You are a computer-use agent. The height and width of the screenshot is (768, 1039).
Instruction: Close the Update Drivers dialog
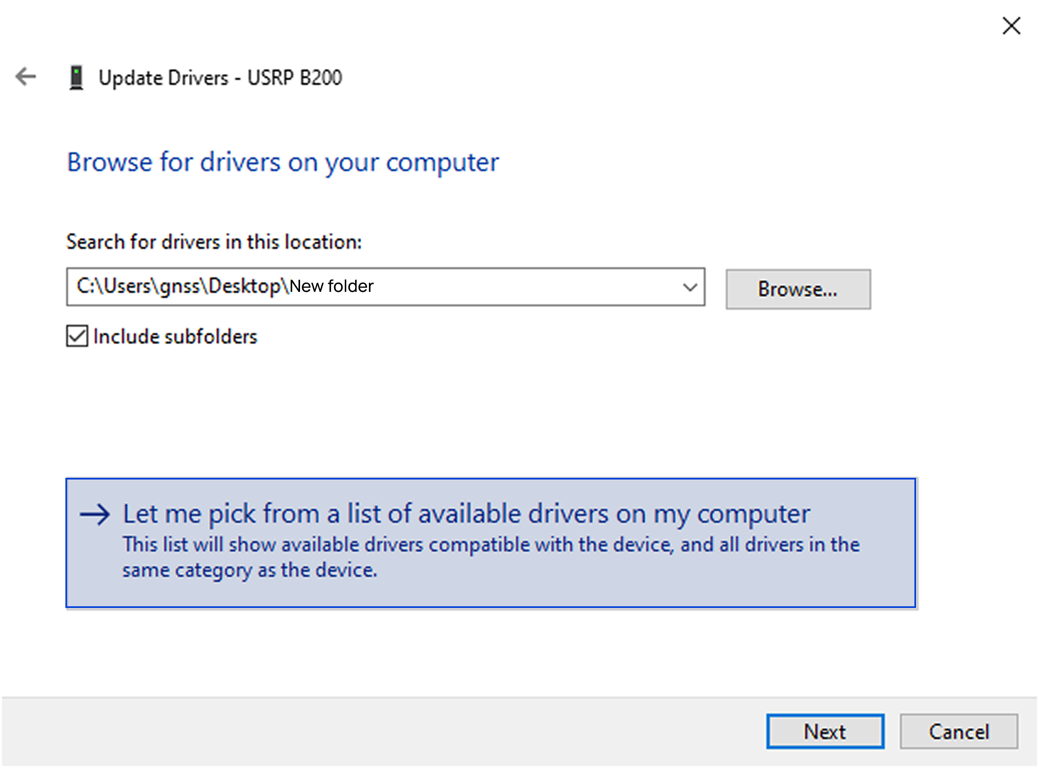click(1011, 26)
